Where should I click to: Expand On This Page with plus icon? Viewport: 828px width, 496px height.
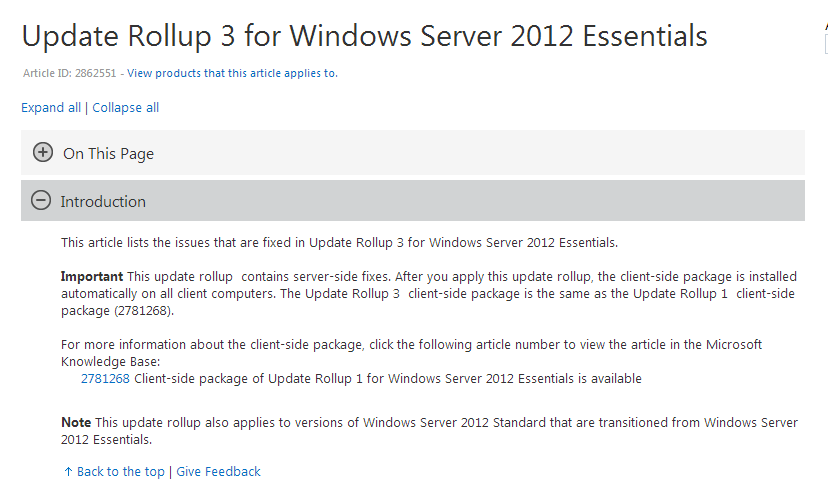pos(43,153)
